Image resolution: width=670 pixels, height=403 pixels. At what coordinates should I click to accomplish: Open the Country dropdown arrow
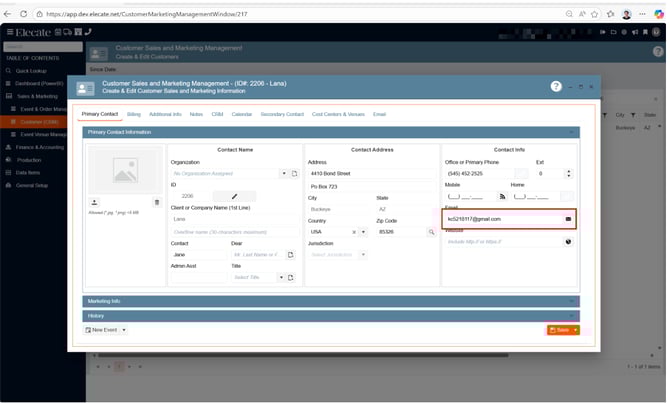coord(364,231)
